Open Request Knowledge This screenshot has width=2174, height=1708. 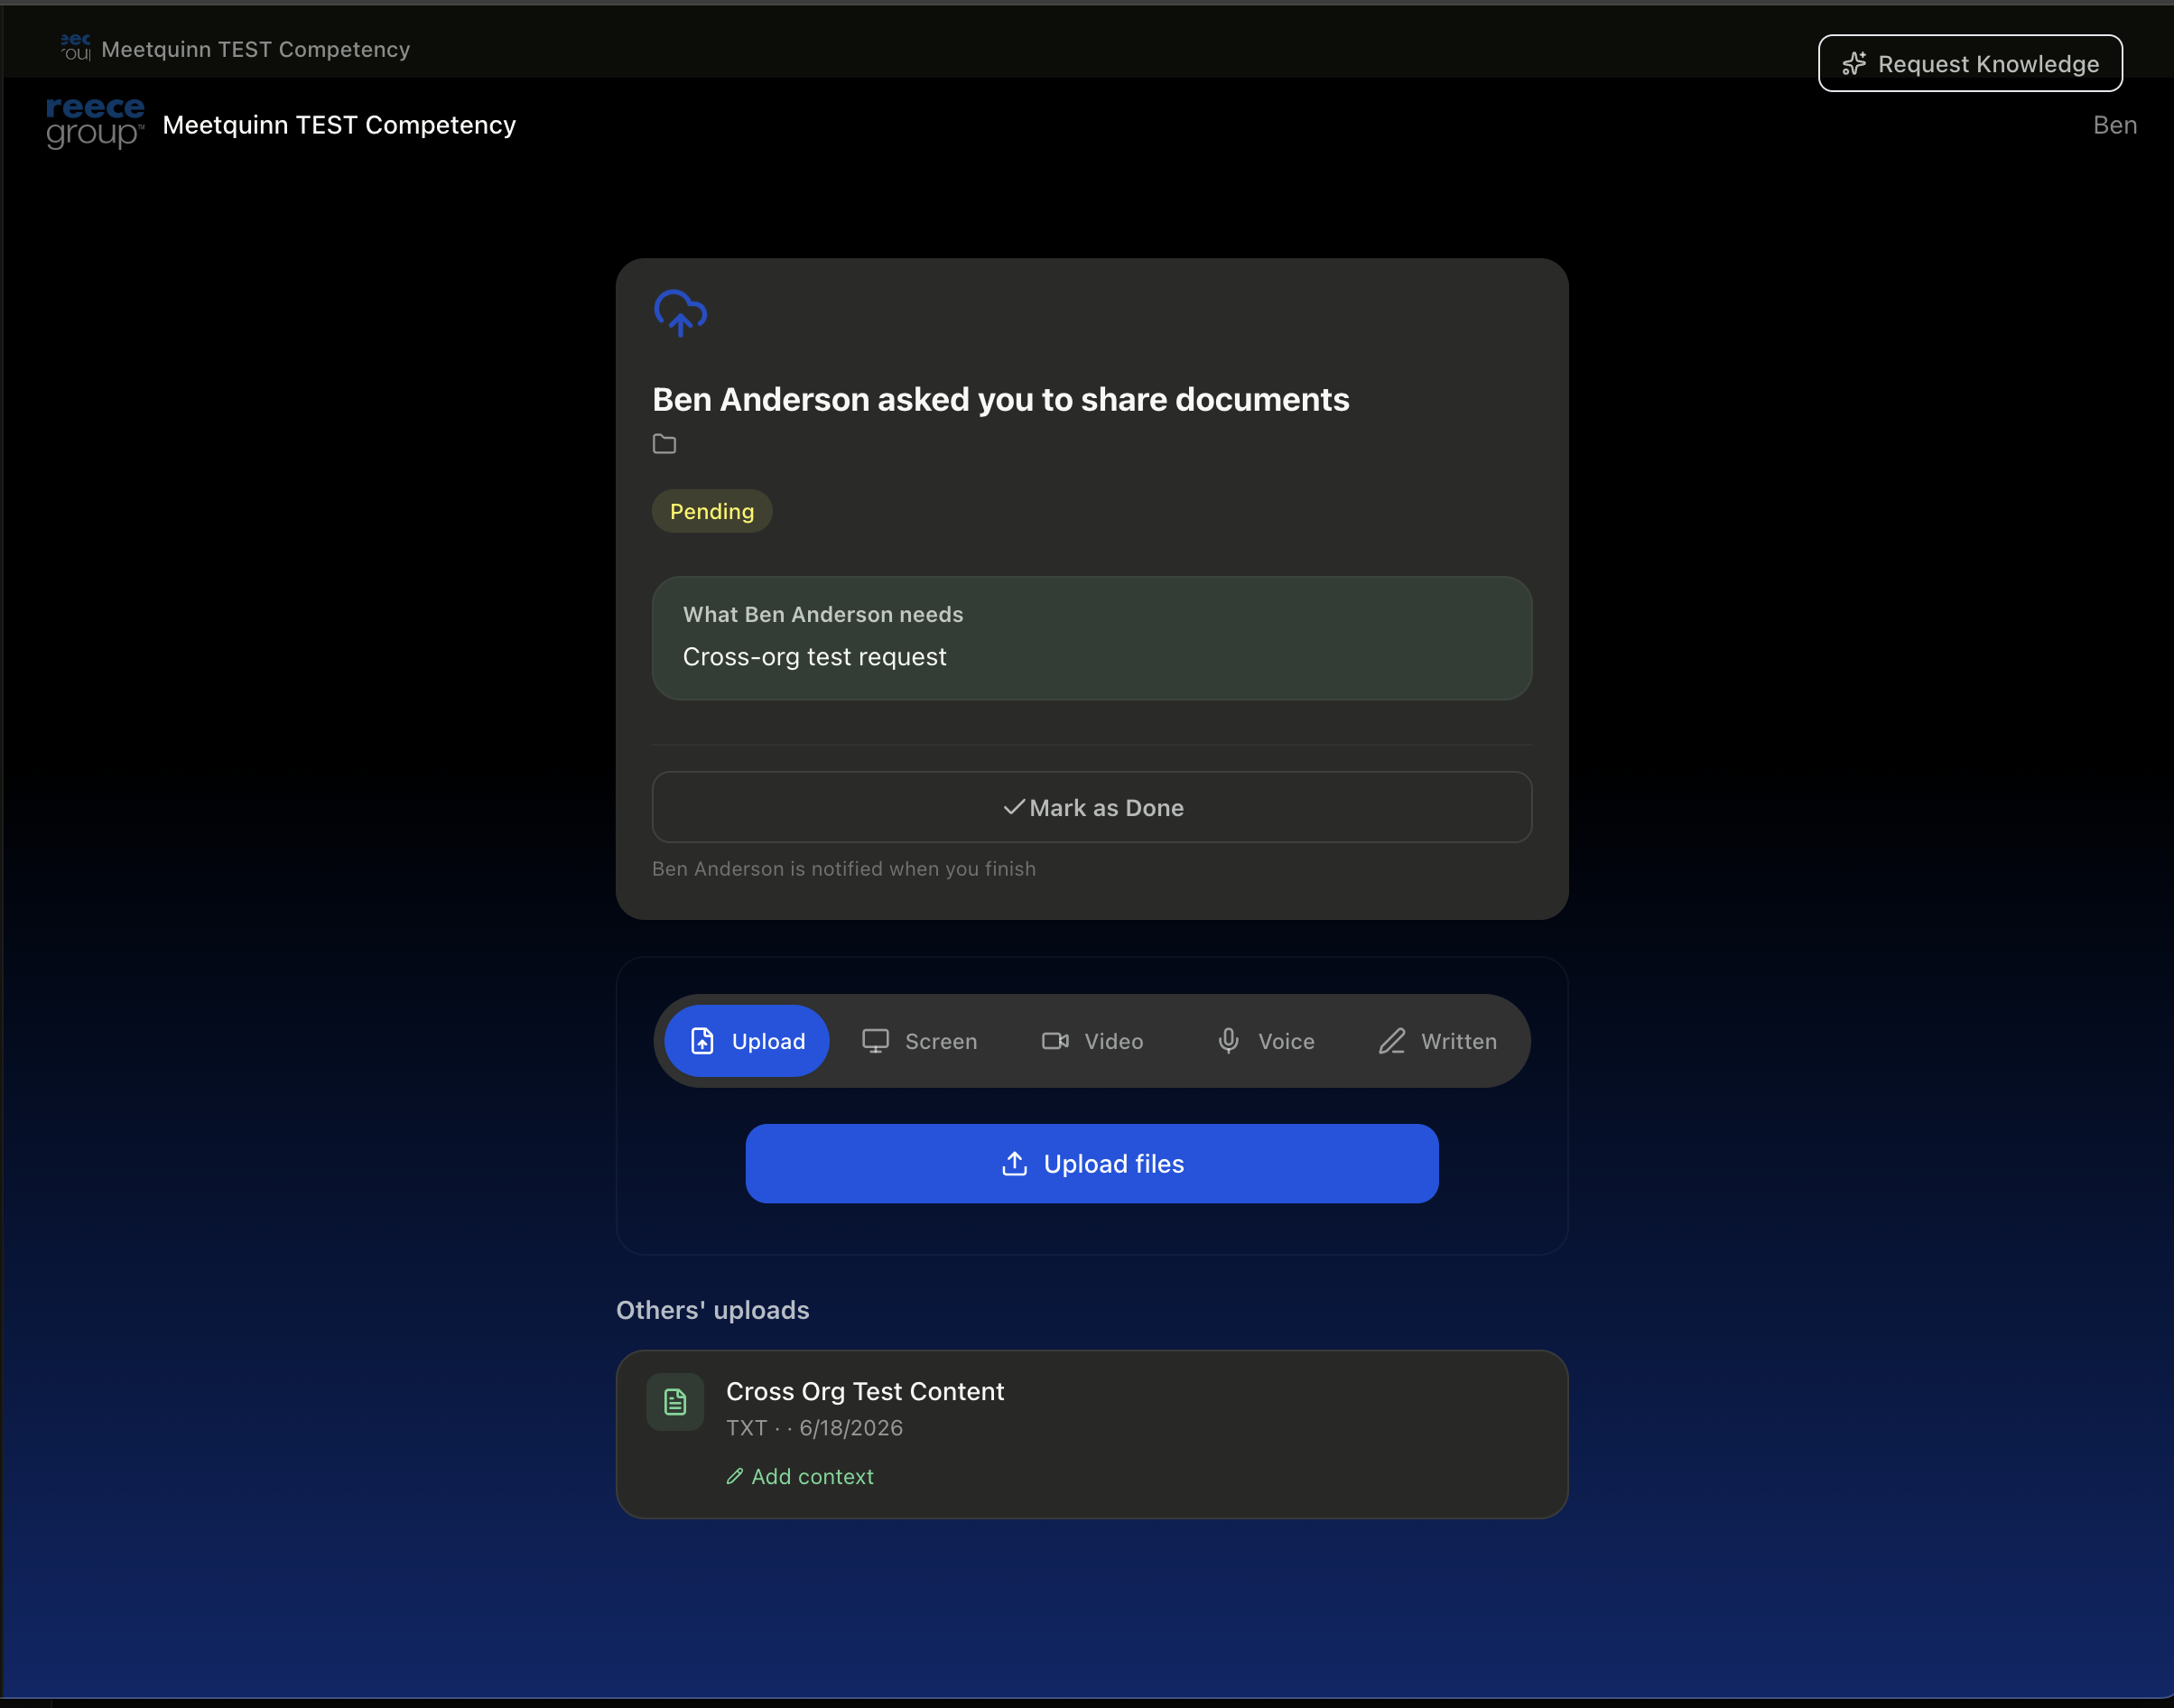point(1970,63)
